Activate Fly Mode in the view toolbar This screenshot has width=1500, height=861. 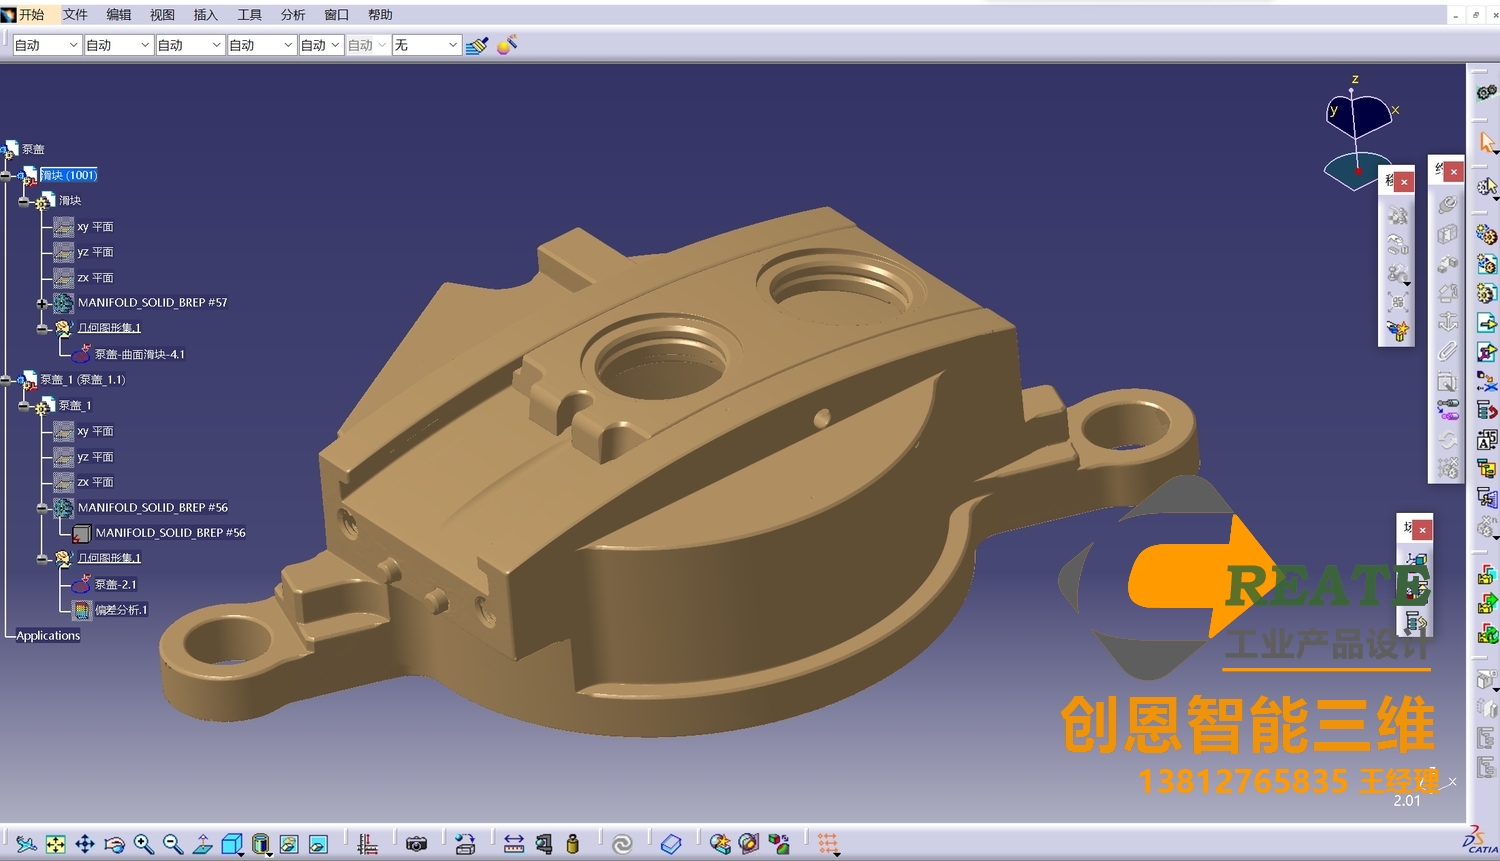point(26,844)
